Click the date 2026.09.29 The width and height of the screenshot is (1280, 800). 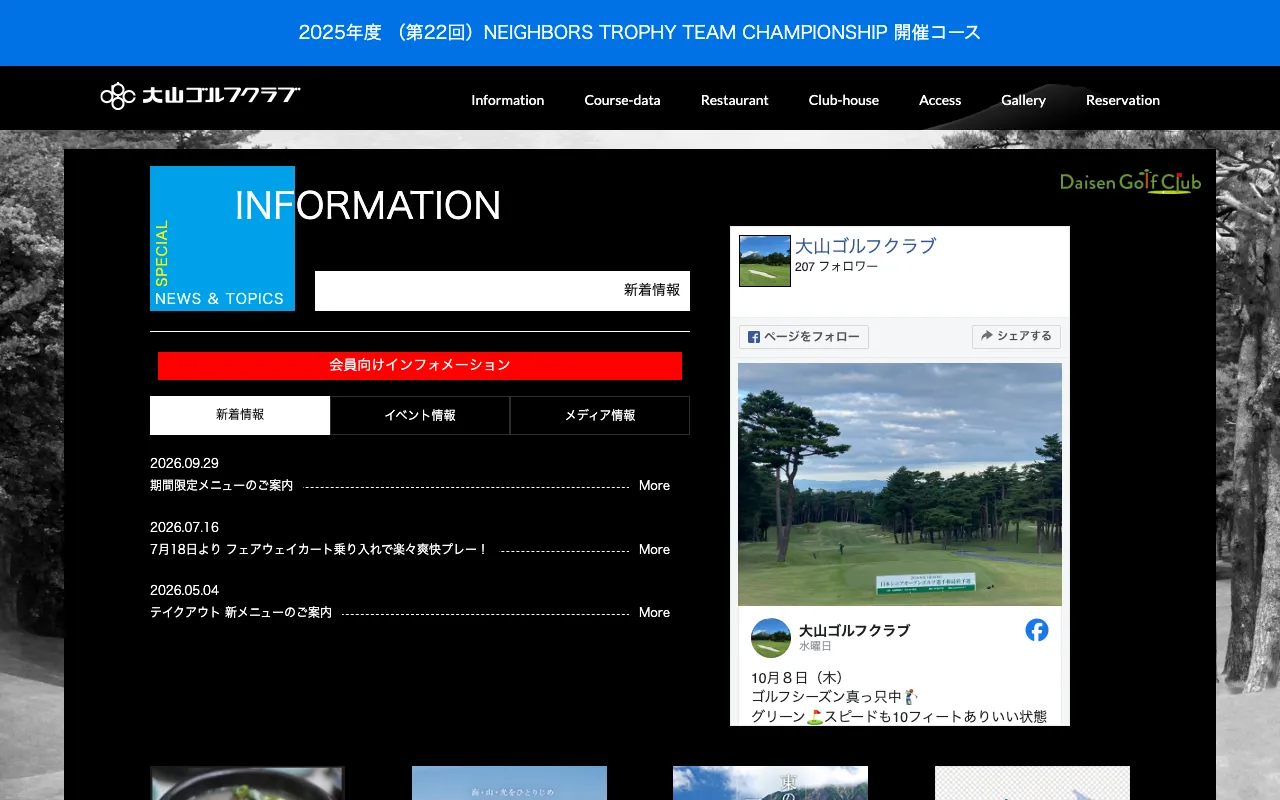(184, 464)
